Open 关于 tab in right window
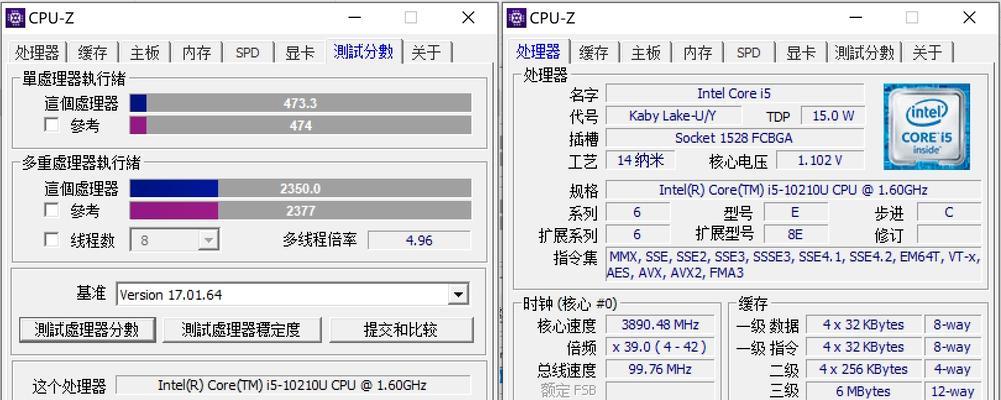The image size is (1001, 400). coord(928,53)
